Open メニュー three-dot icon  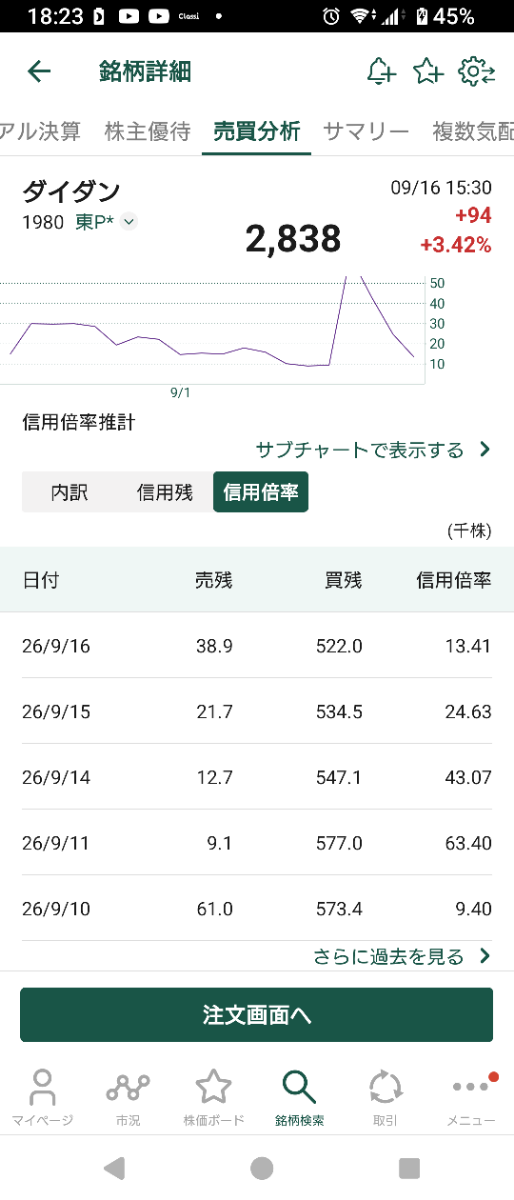[470, 1098]
